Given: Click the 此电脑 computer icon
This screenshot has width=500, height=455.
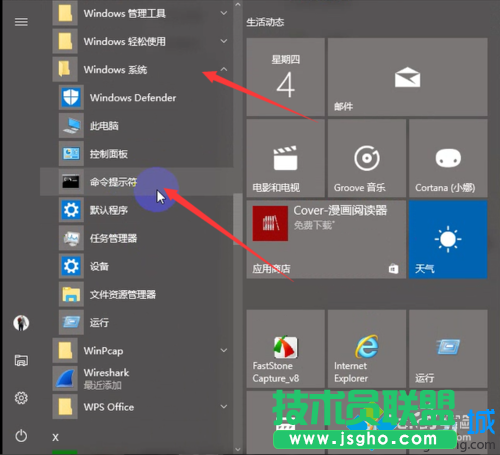Looking at the screenshot, I should pyautogui.click(x=71, y=126).
